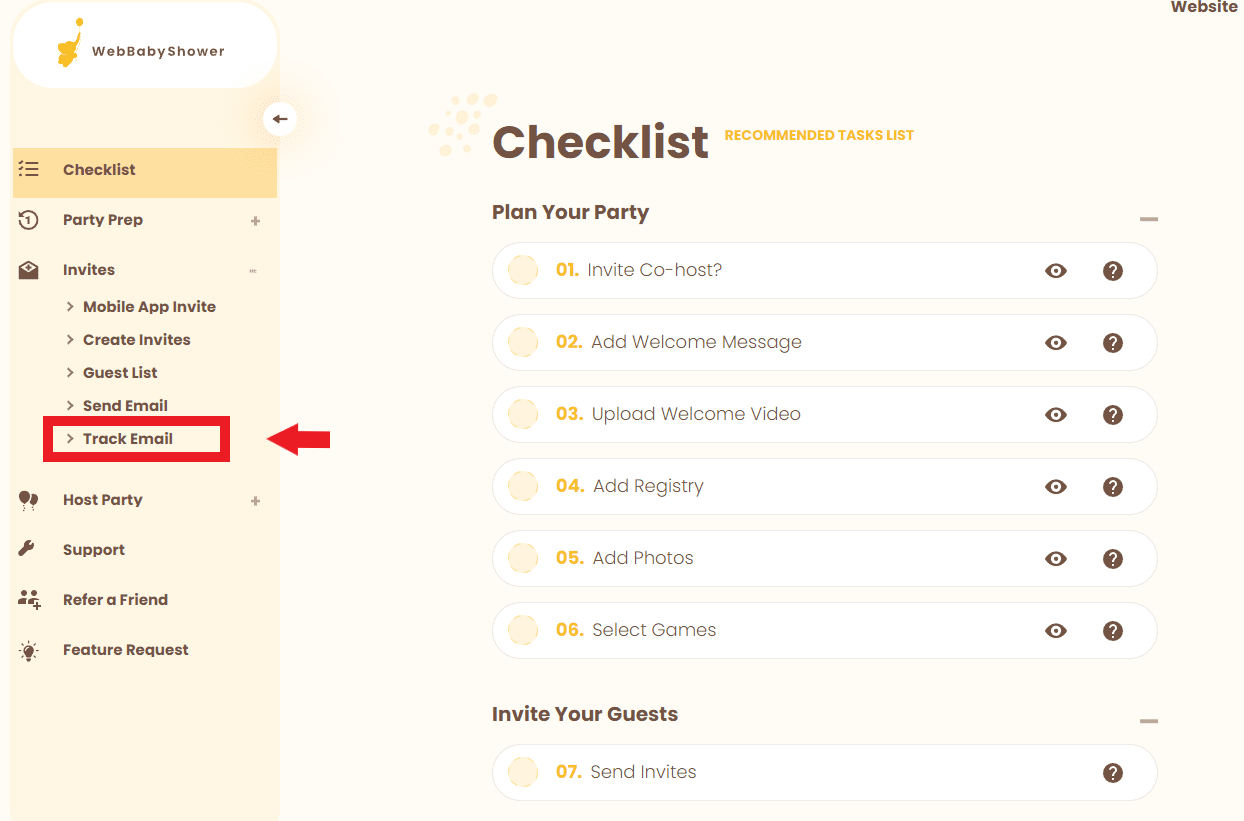Go to Create Invites page
1244x821 pixels.
click(x=136, y=340)
